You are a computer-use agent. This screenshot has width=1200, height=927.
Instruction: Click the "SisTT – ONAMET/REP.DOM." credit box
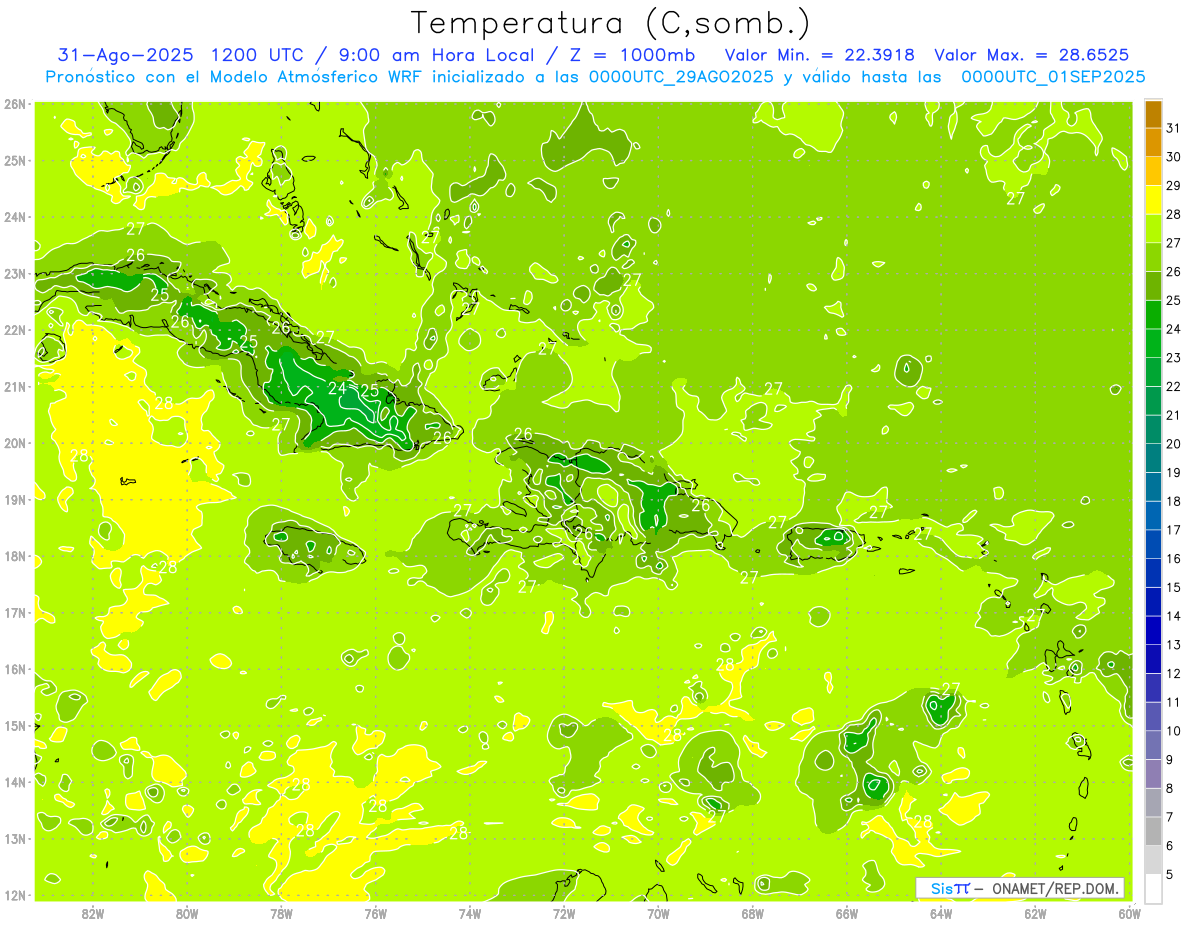click(1019, 888)
